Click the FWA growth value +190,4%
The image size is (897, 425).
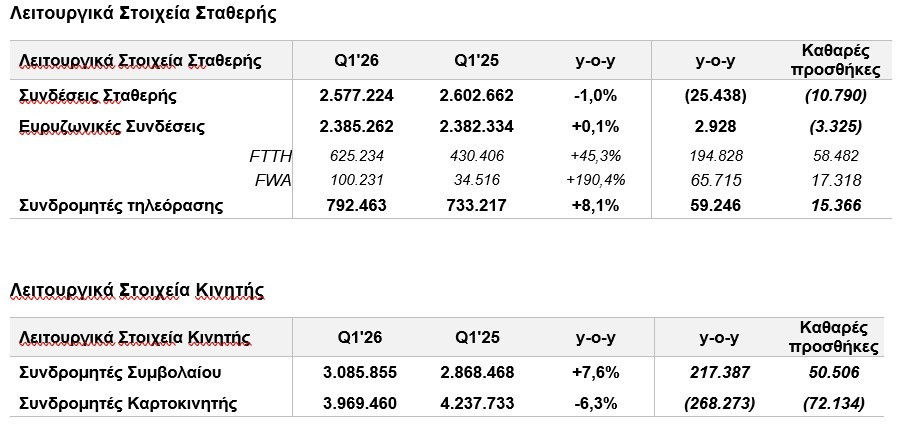(596, 180)
